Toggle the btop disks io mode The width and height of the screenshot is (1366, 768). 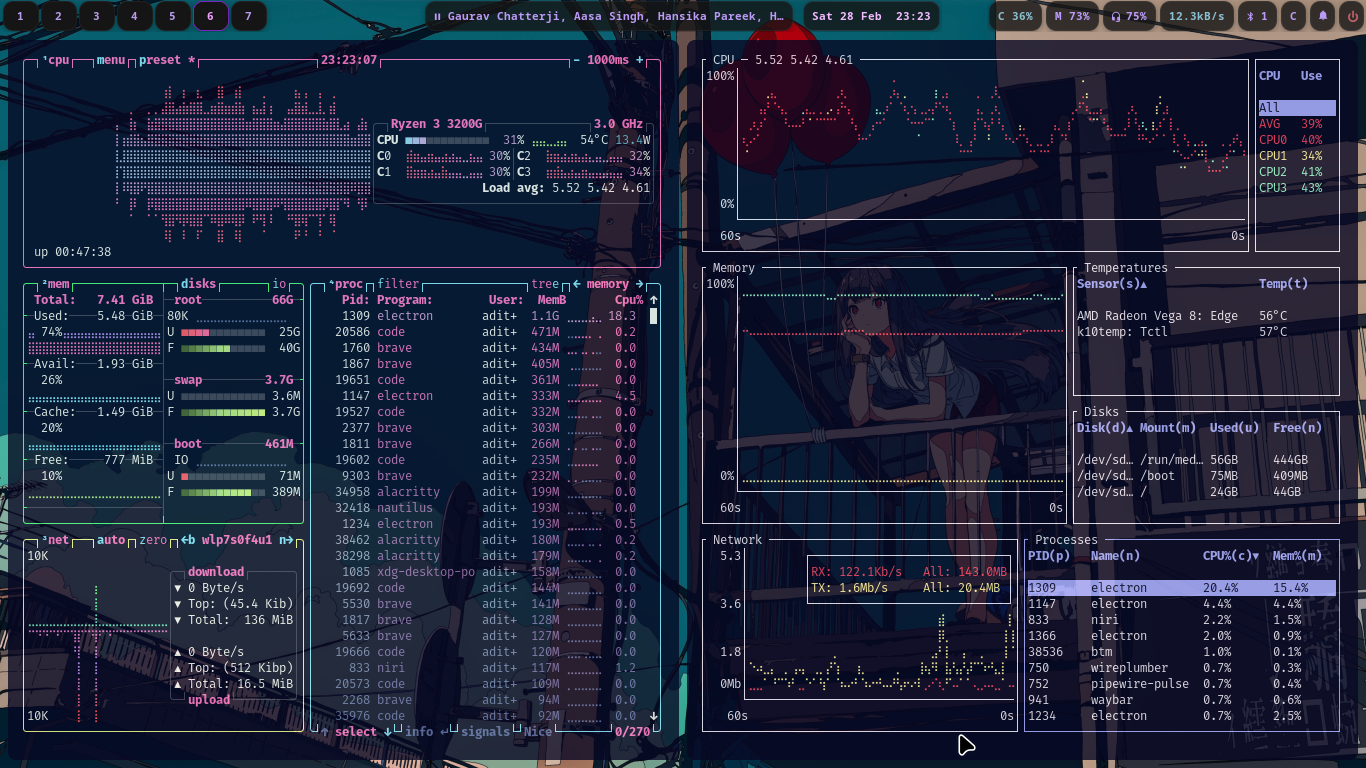pos(279,284)
